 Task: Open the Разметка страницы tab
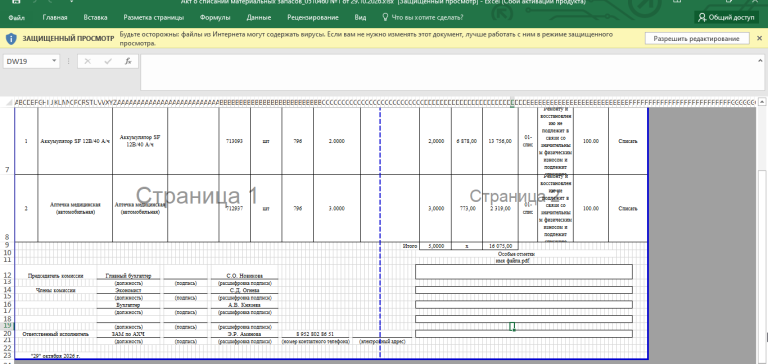[x=154, y=18]
